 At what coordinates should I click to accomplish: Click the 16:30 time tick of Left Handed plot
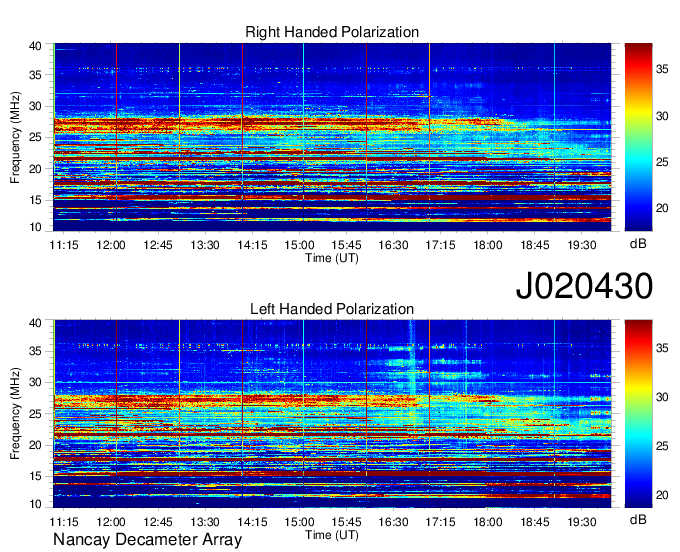coord(393,522)
